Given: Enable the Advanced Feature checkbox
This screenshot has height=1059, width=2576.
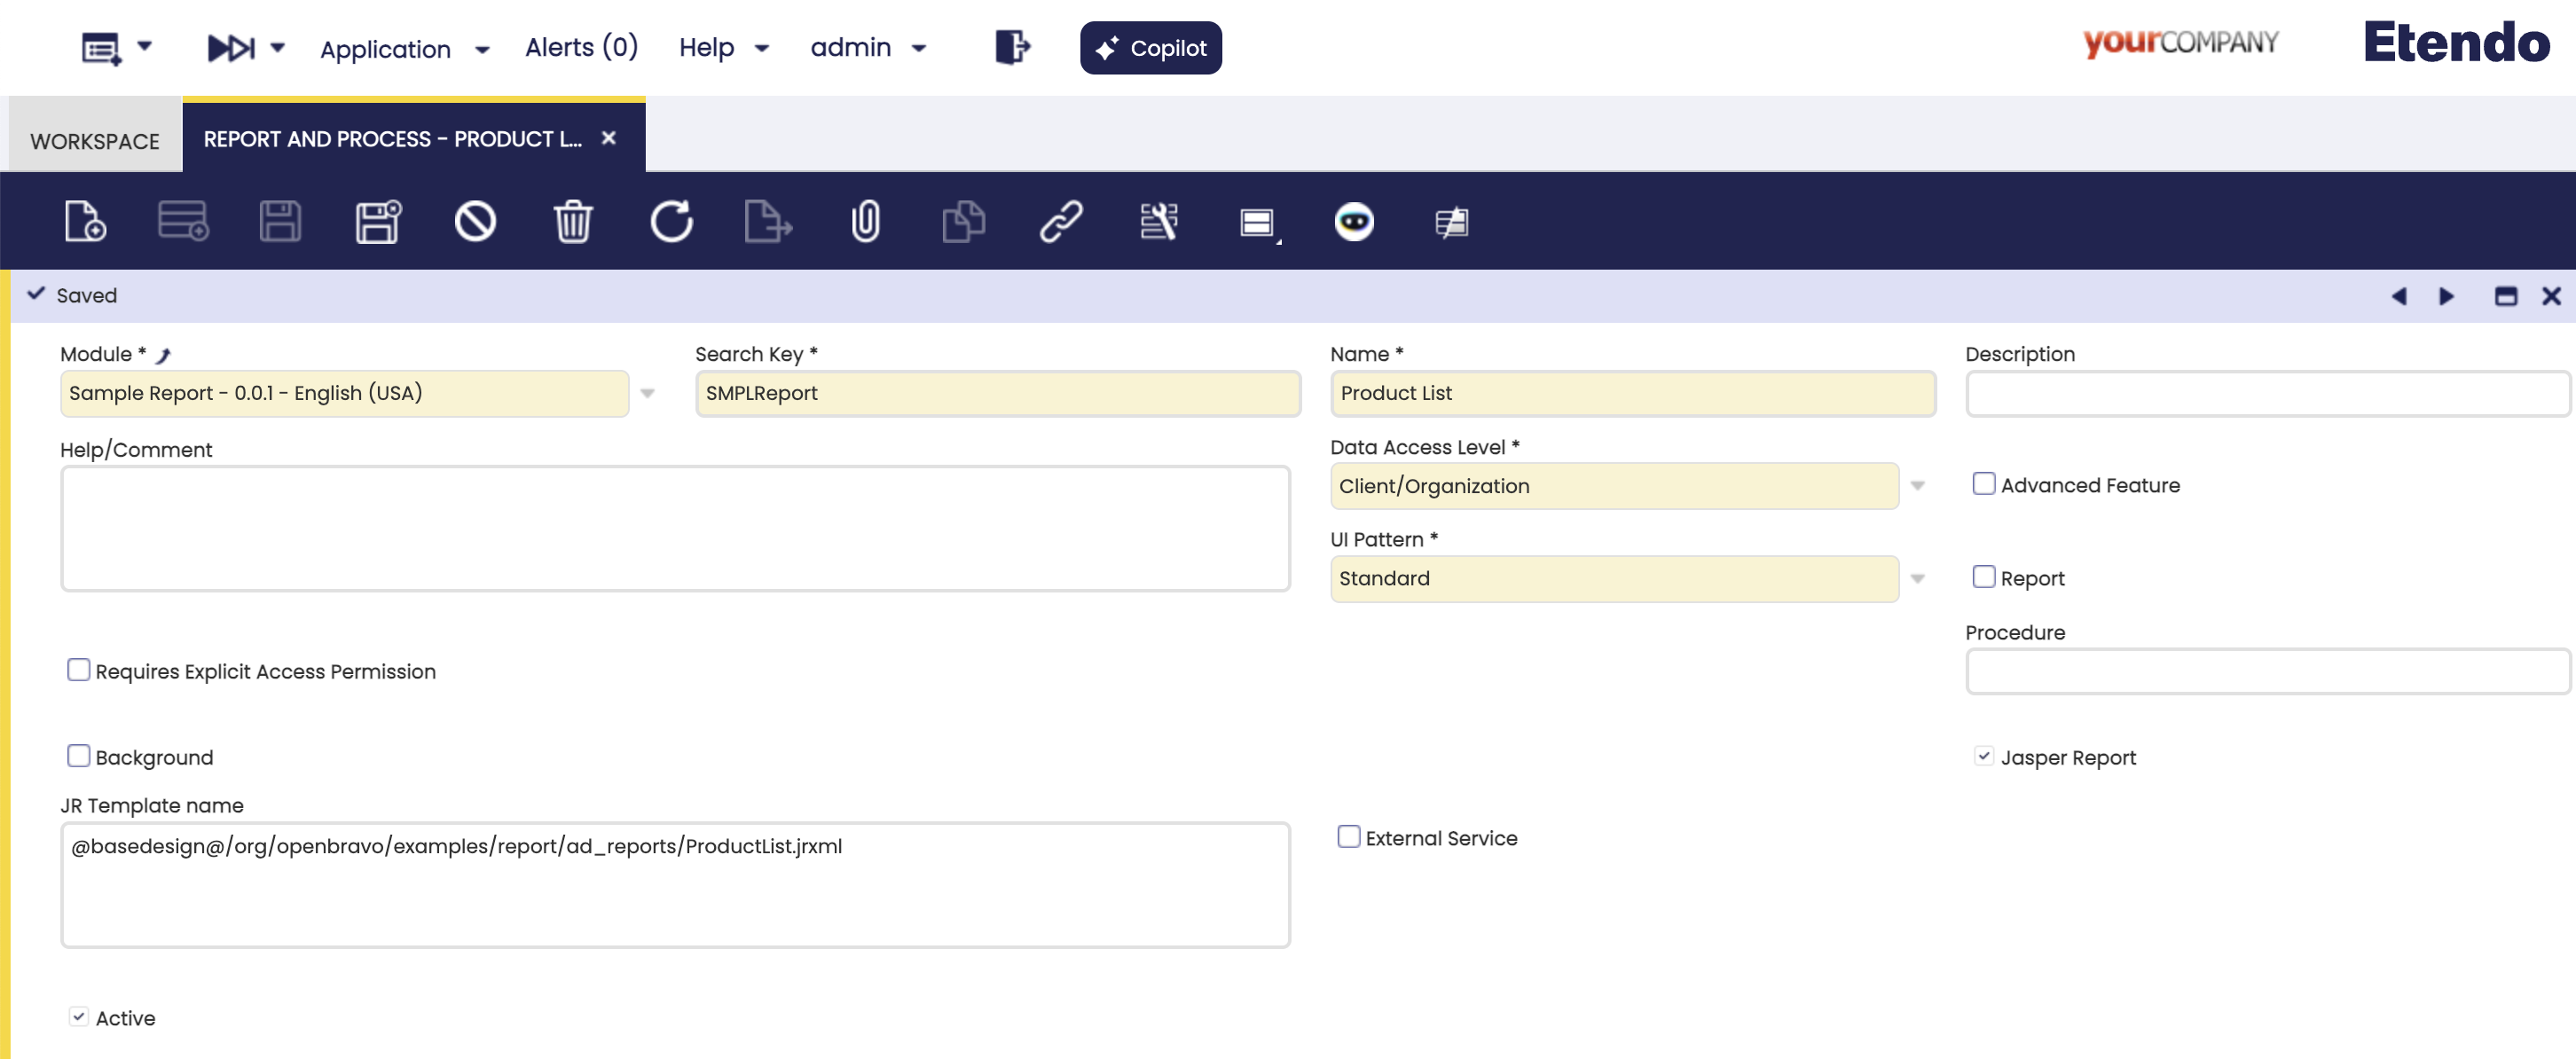Looking at the screenshot, I should click(x=1984, y=484).
